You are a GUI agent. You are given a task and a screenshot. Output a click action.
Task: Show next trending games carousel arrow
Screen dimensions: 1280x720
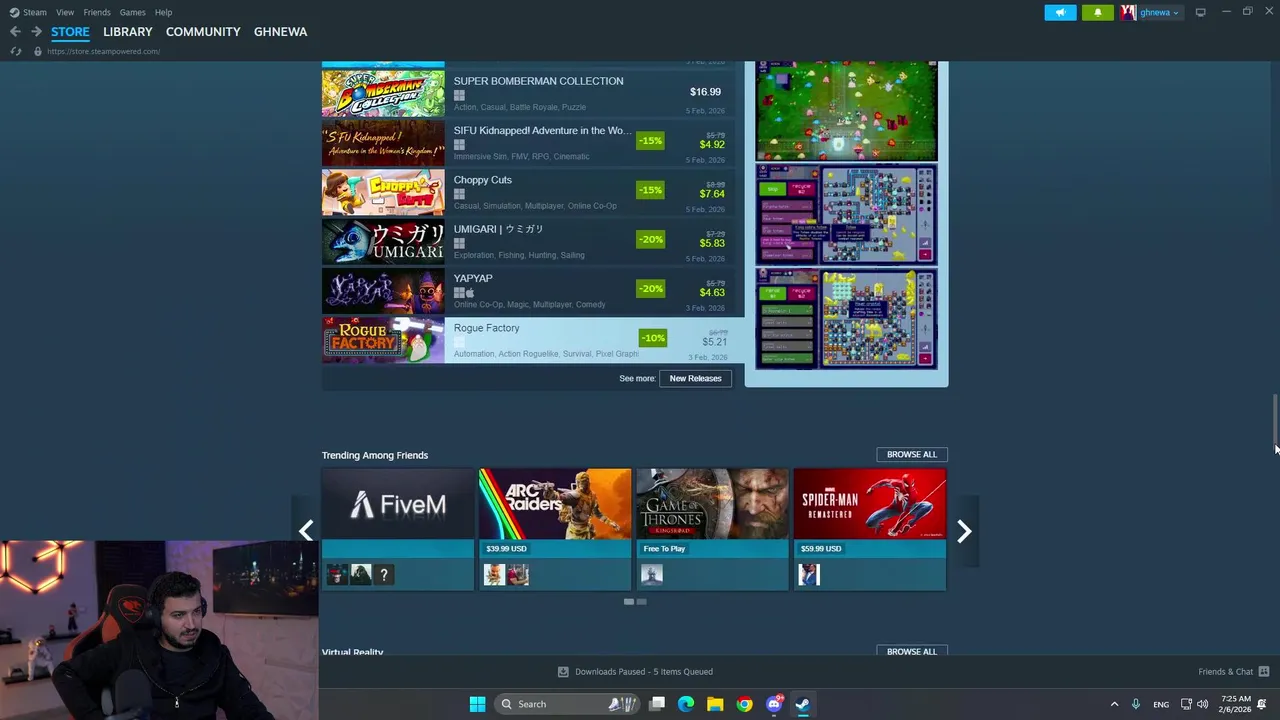click(x=963, y=530)
